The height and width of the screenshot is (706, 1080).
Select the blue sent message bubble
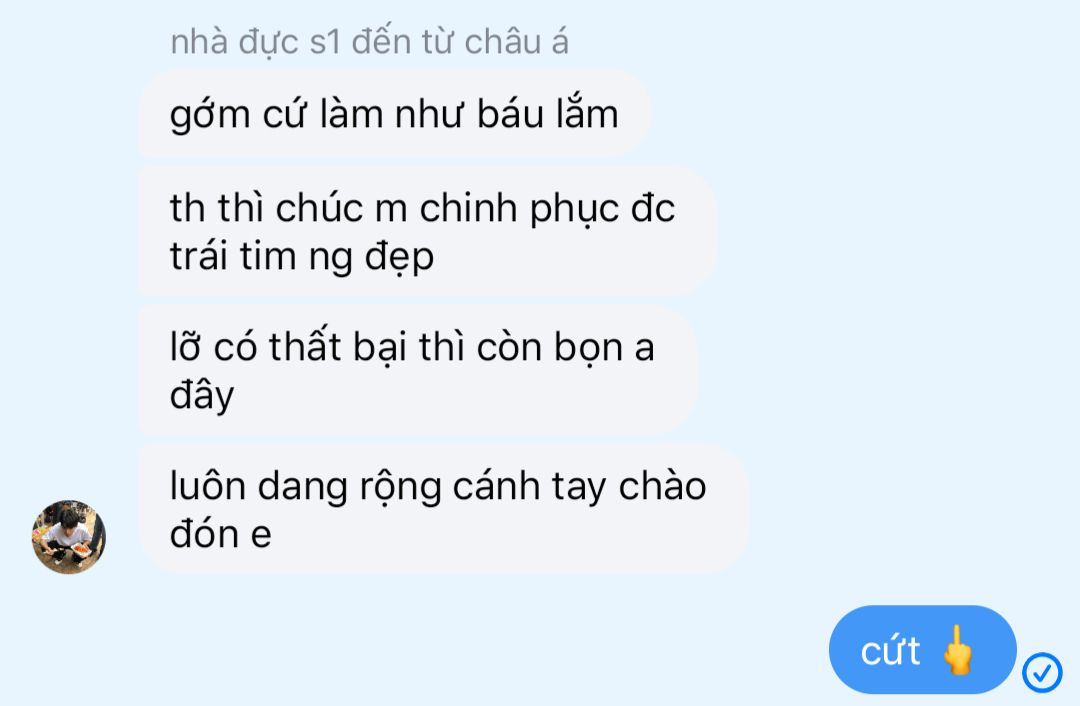point(922,650)
